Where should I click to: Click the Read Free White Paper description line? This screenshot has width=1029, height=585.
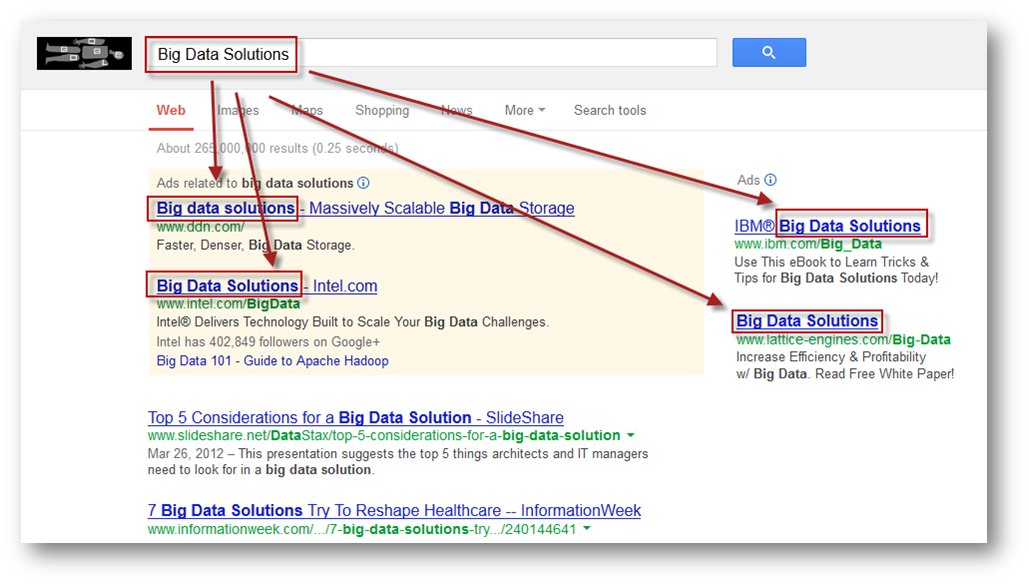845,374
